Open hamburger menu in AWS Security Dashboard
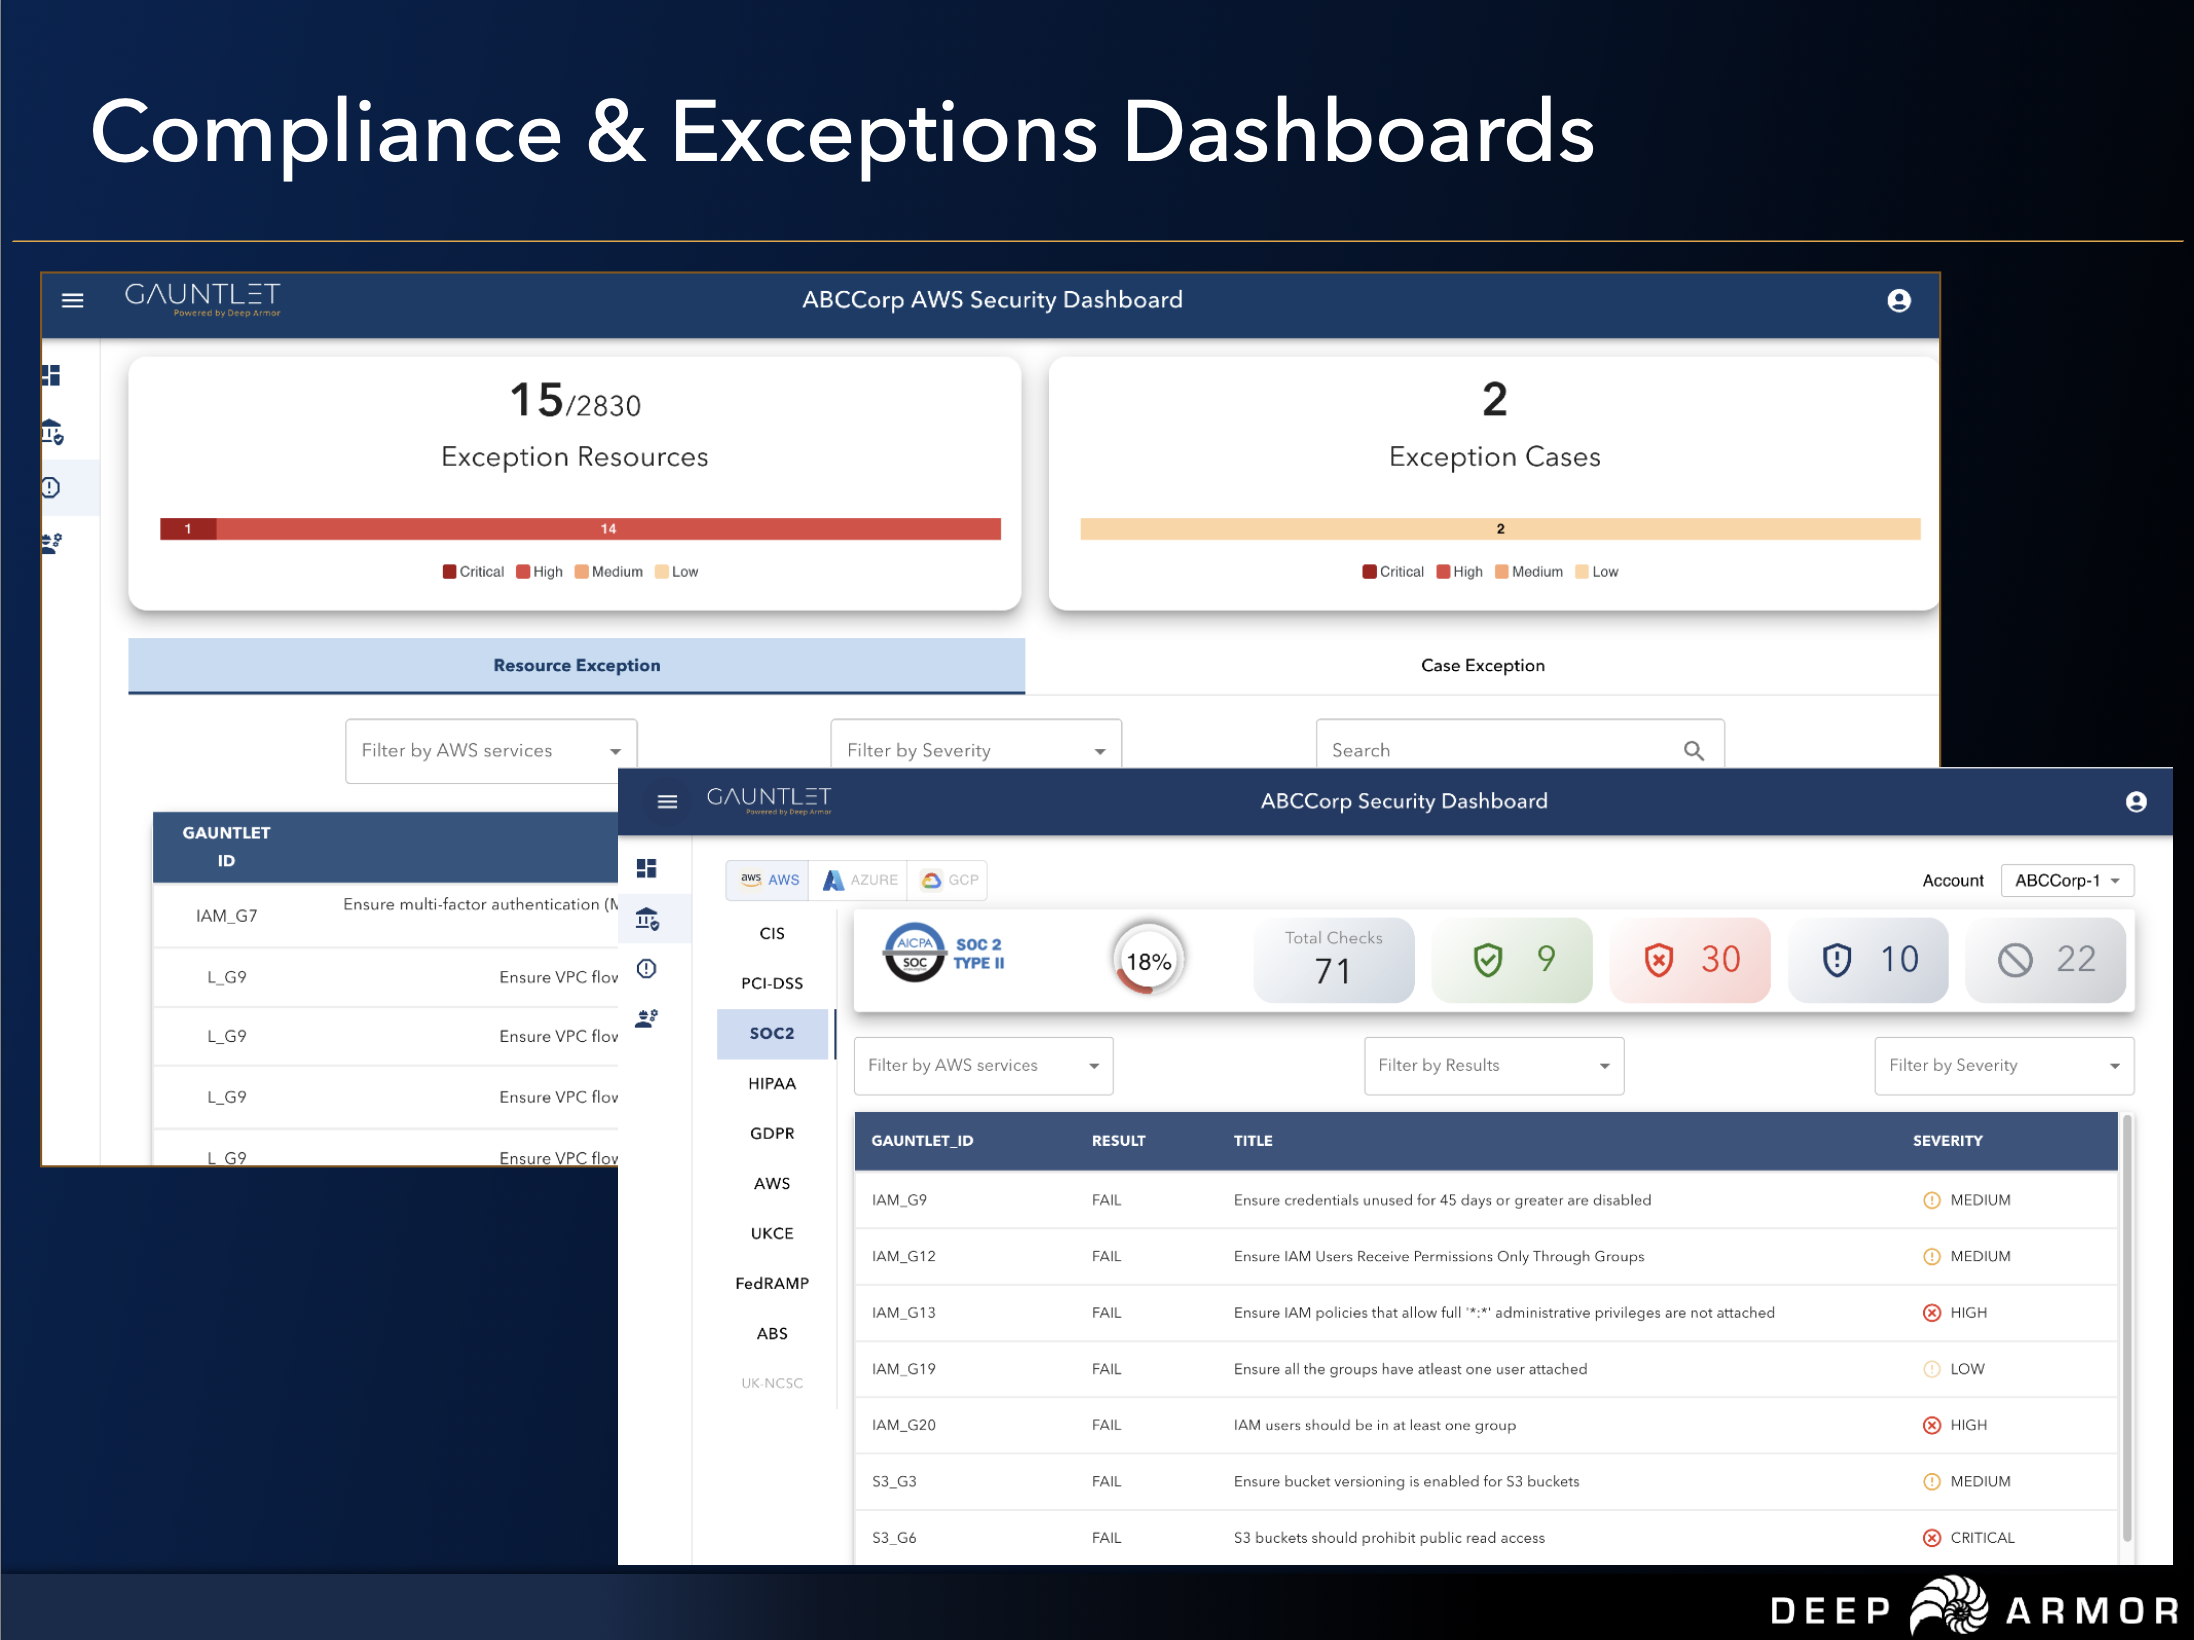 [x=72, y=300]
